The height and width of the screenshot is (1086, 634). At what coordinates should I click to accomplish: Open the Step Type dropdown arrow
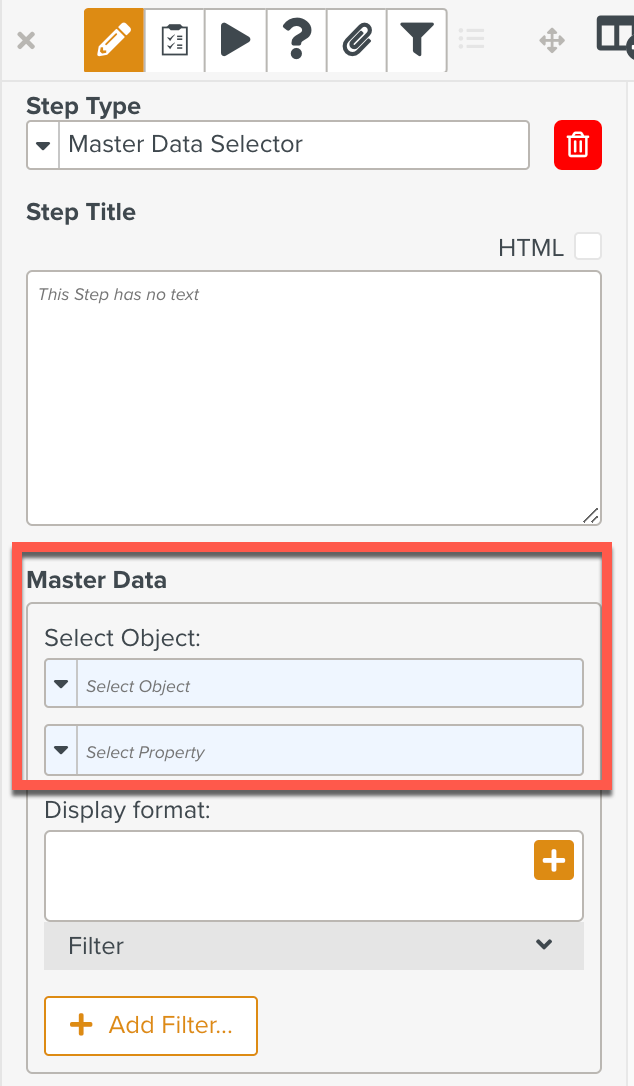(43, 145)
